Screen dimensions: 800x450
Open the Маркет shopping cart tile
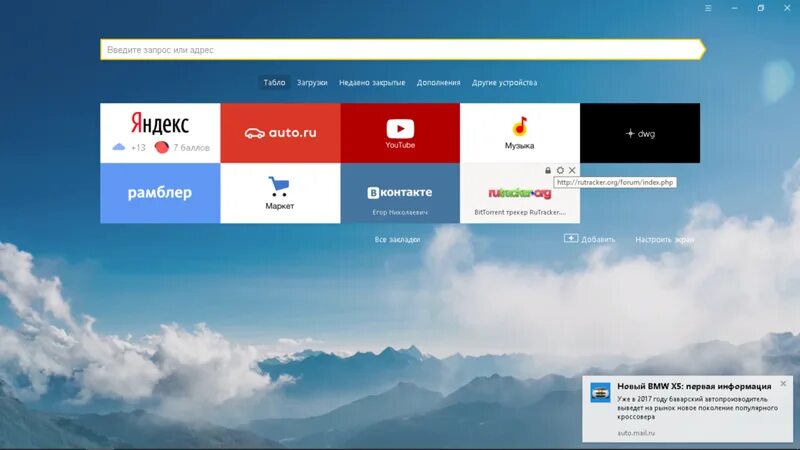click(280, 193)
